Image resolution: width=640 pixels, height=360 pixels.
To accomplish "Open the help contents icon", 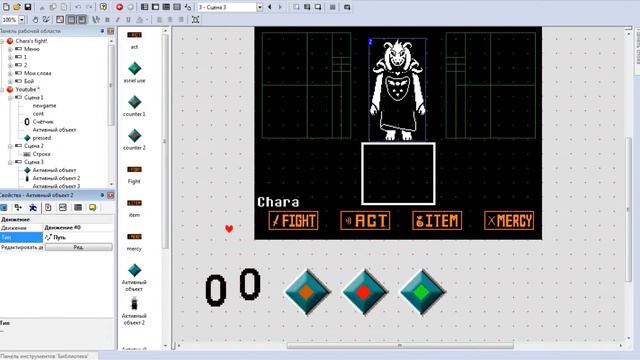I will 103,7.
